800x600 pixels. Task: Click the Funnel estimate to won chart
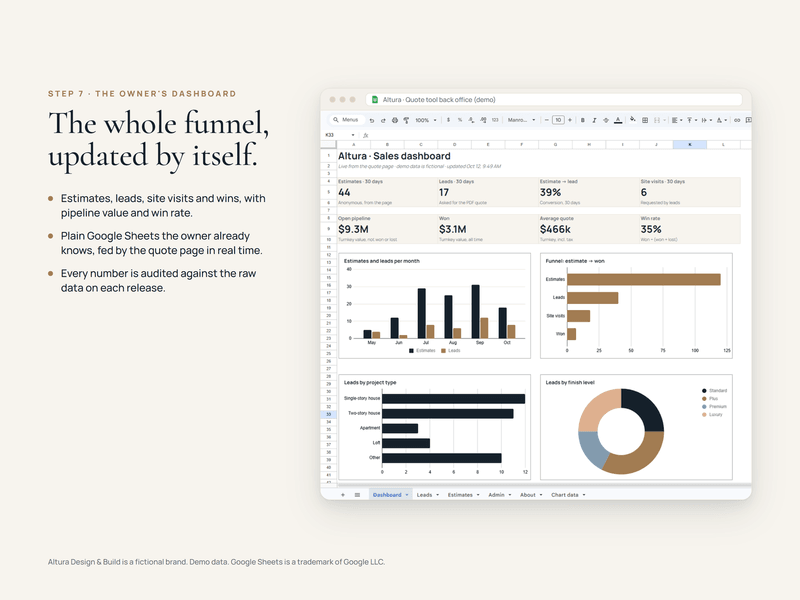[x=636, y=306]
